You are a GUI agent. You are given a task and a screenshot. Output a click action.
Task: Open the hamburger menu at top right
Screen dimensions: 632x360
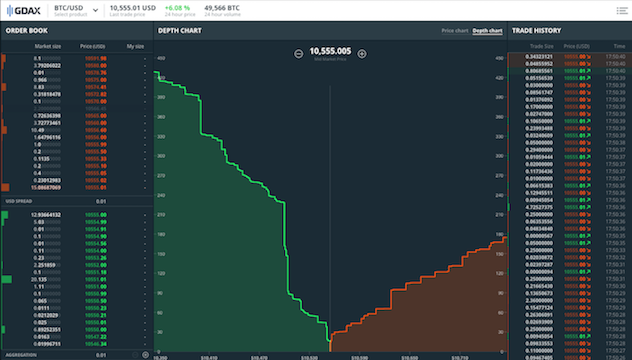pos(622,10)
